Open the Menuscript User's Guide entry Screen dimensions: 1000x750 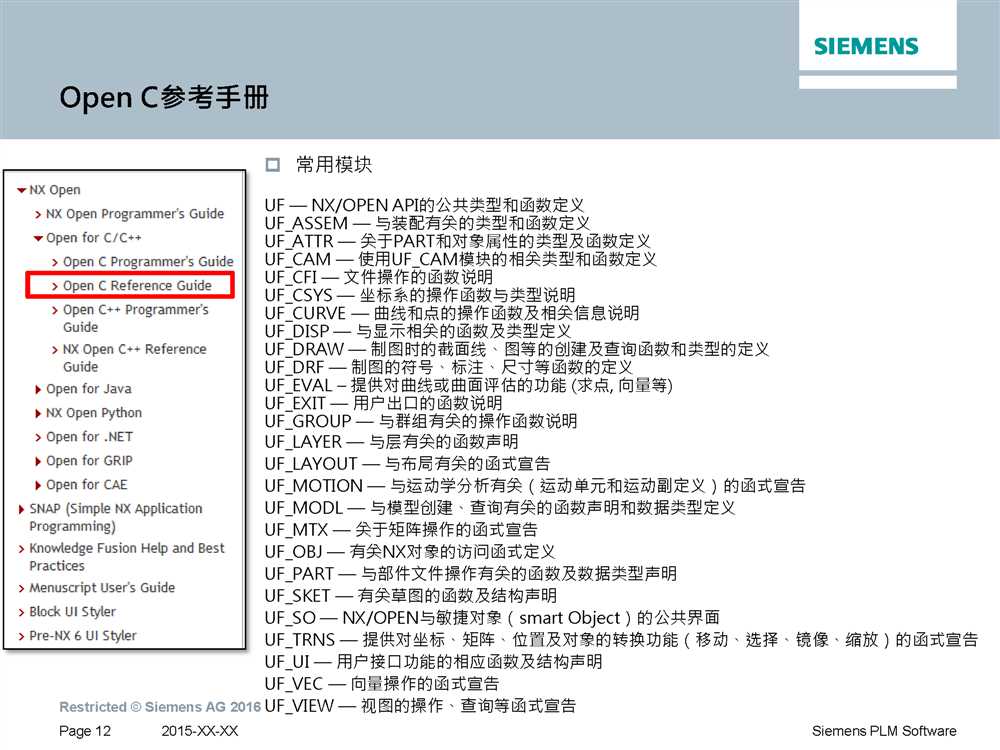102,588
